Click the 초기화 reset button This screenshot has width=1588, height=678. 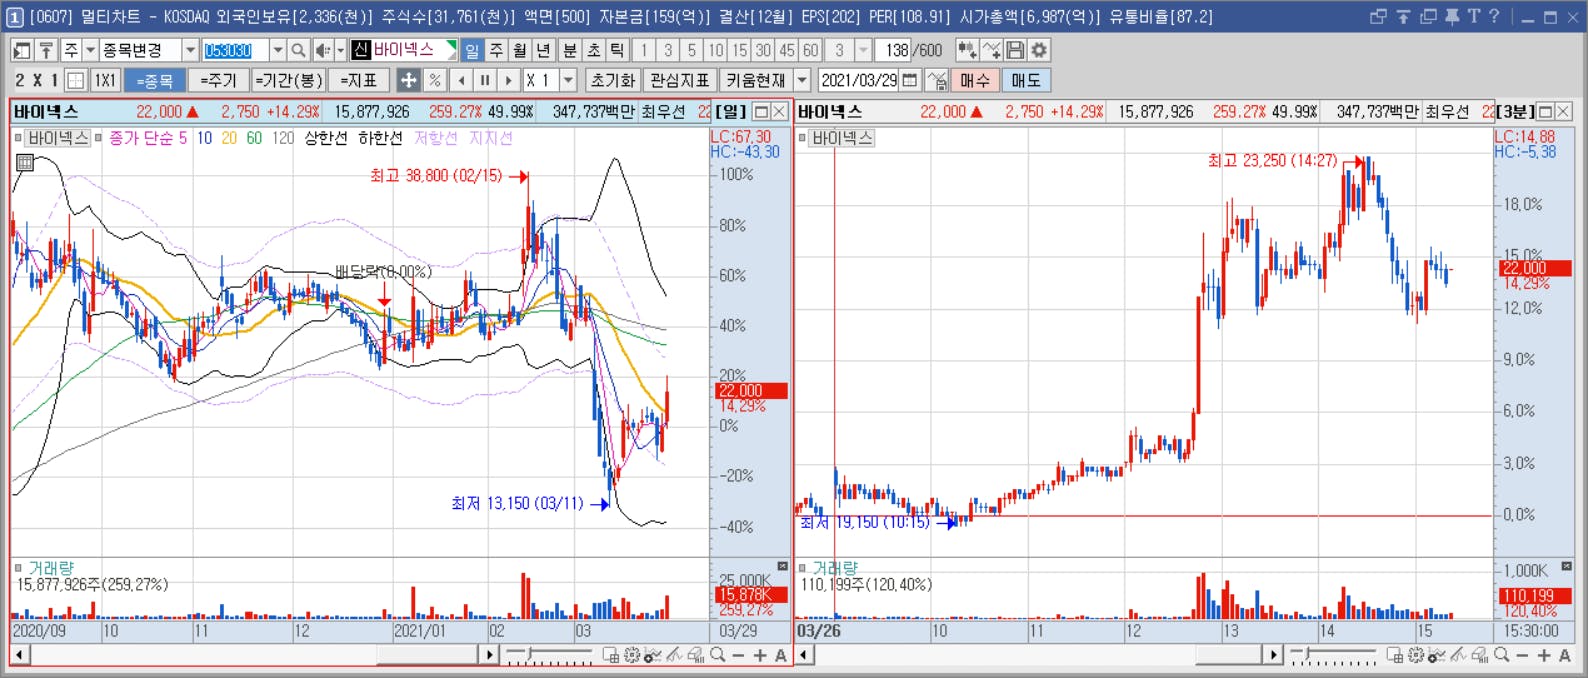(612, 80)
